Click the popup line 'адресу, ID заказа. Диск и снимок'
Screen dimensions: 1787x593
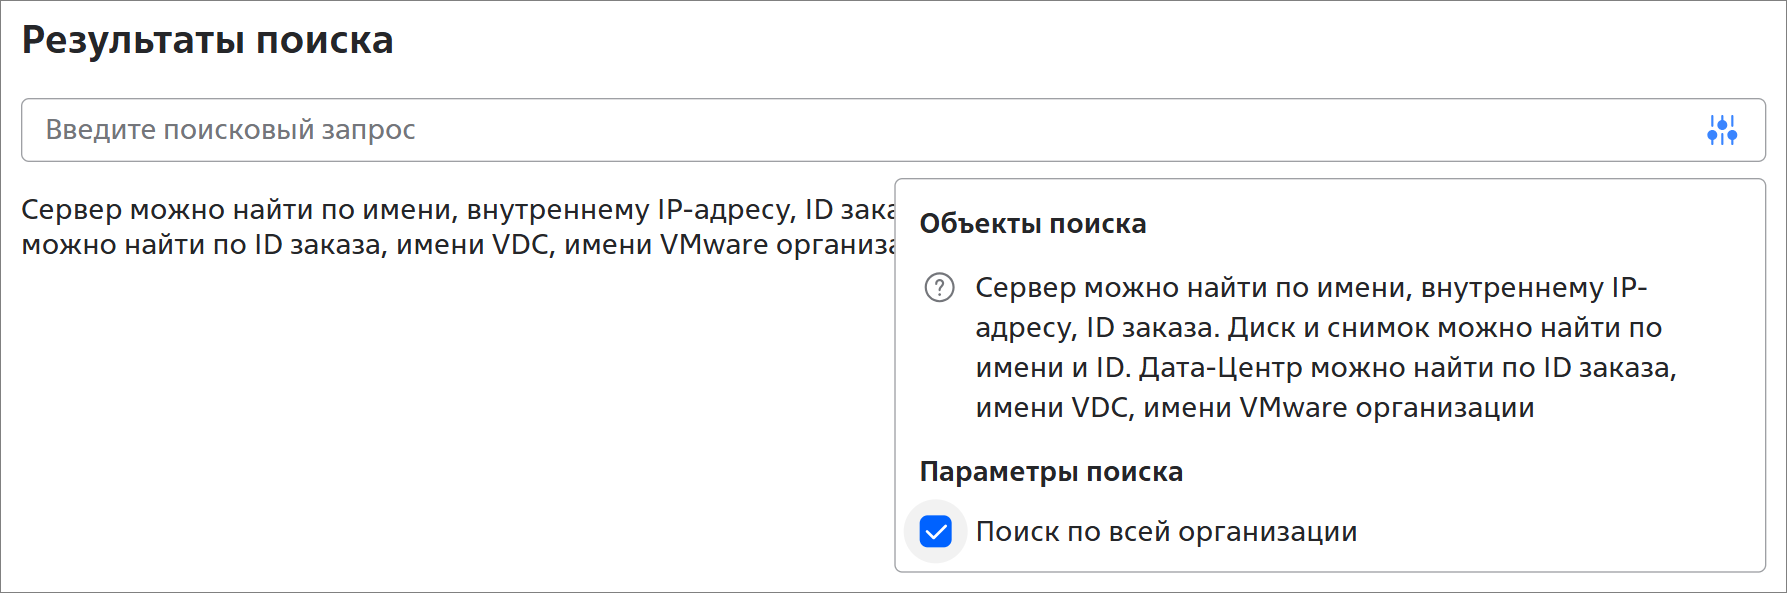1319,328
